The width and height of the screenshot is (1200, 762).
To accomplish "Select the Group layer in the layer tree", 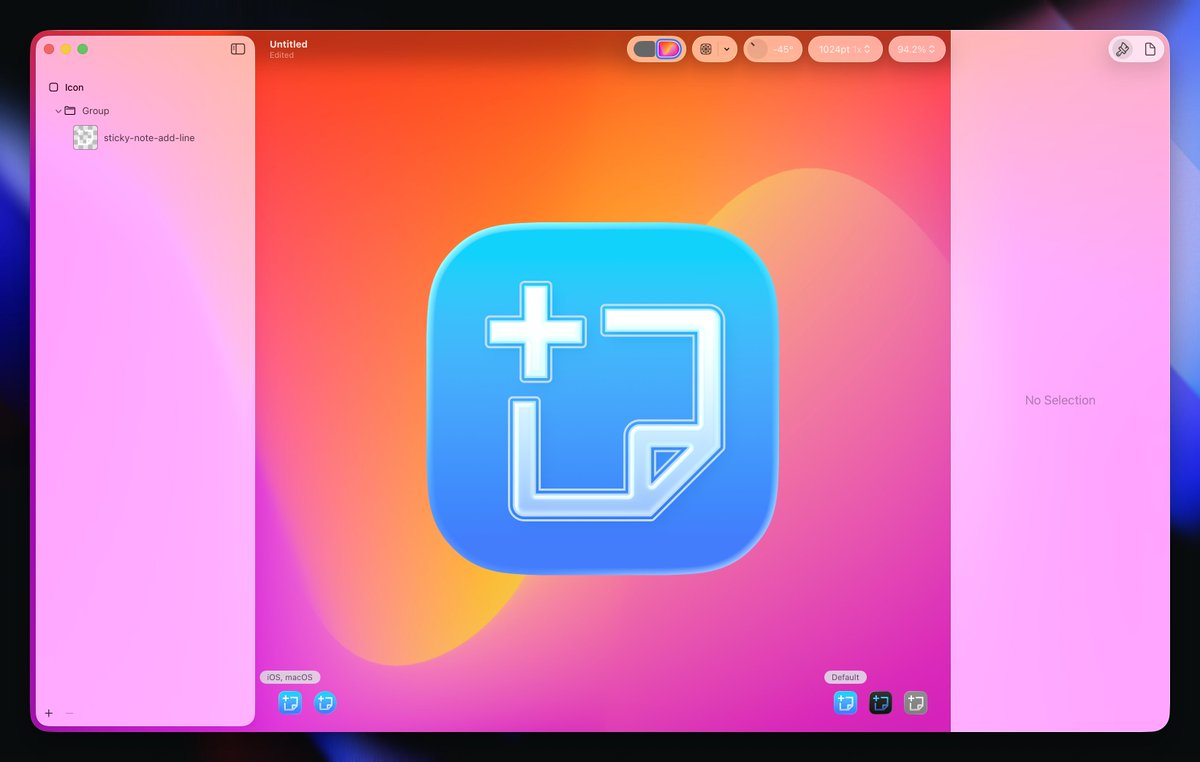I will (x=95, y=110).
